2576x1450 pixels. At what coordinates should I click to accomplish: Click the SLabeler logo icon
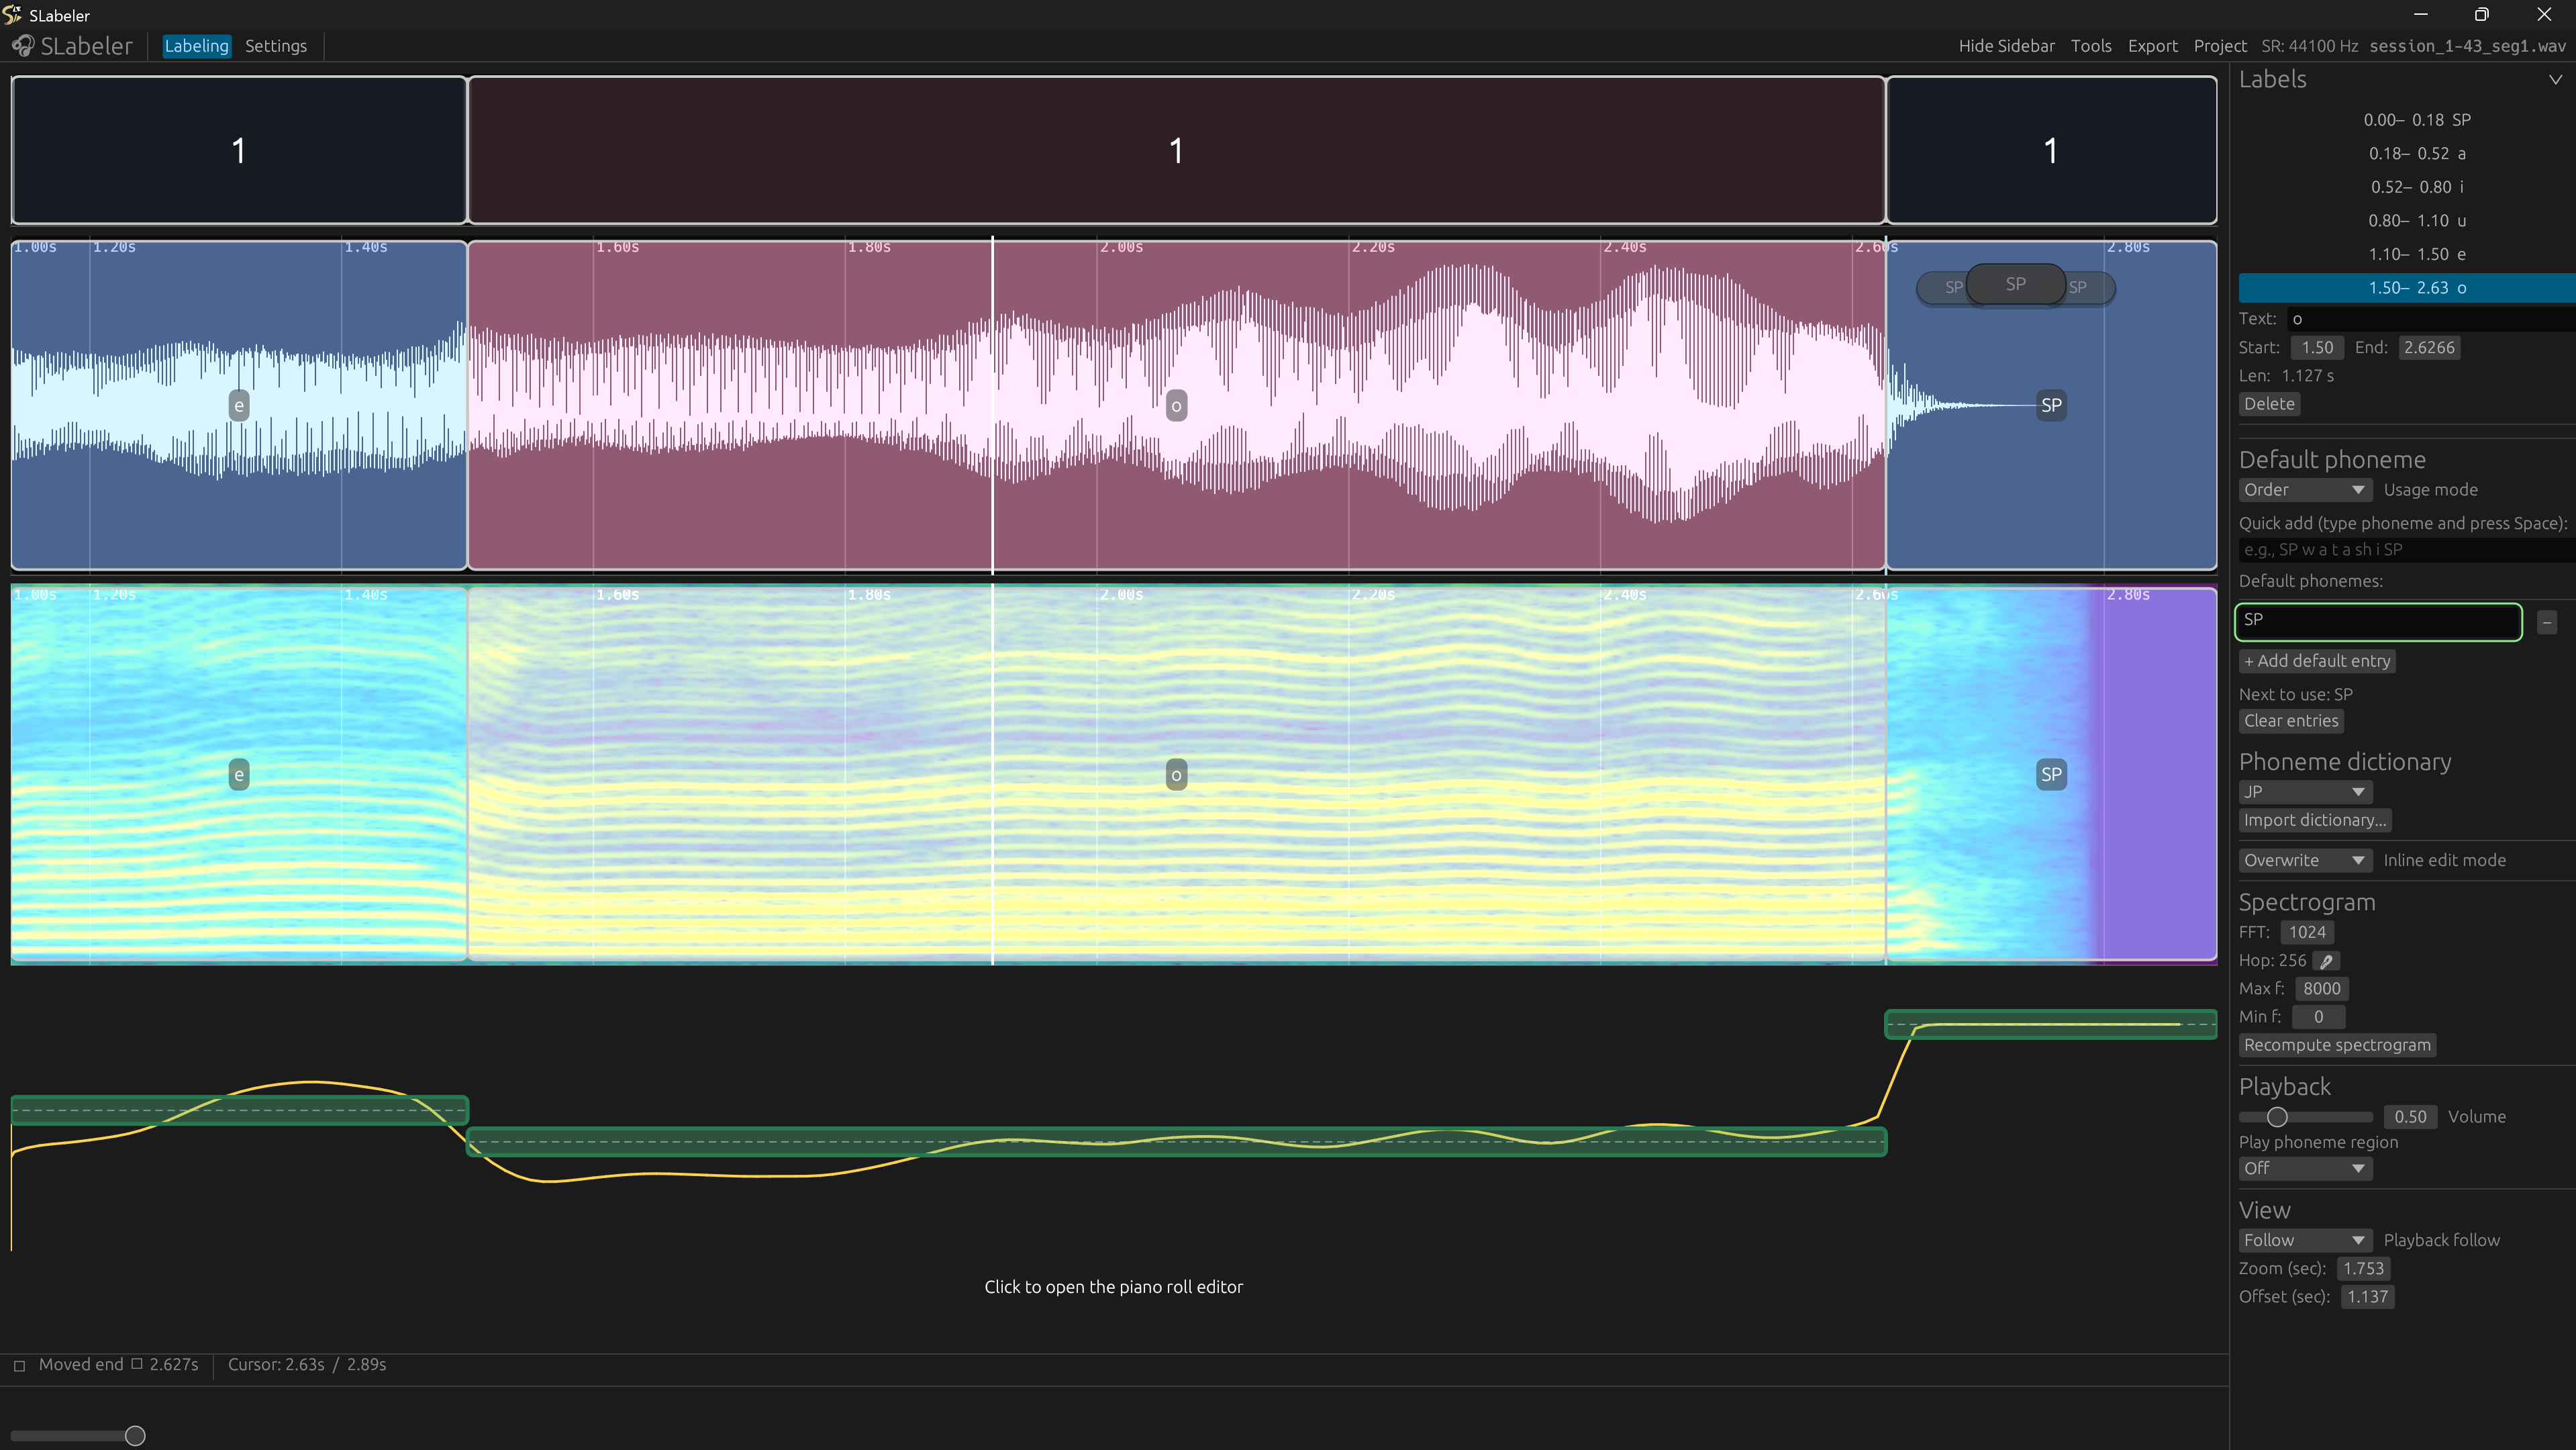22,46
